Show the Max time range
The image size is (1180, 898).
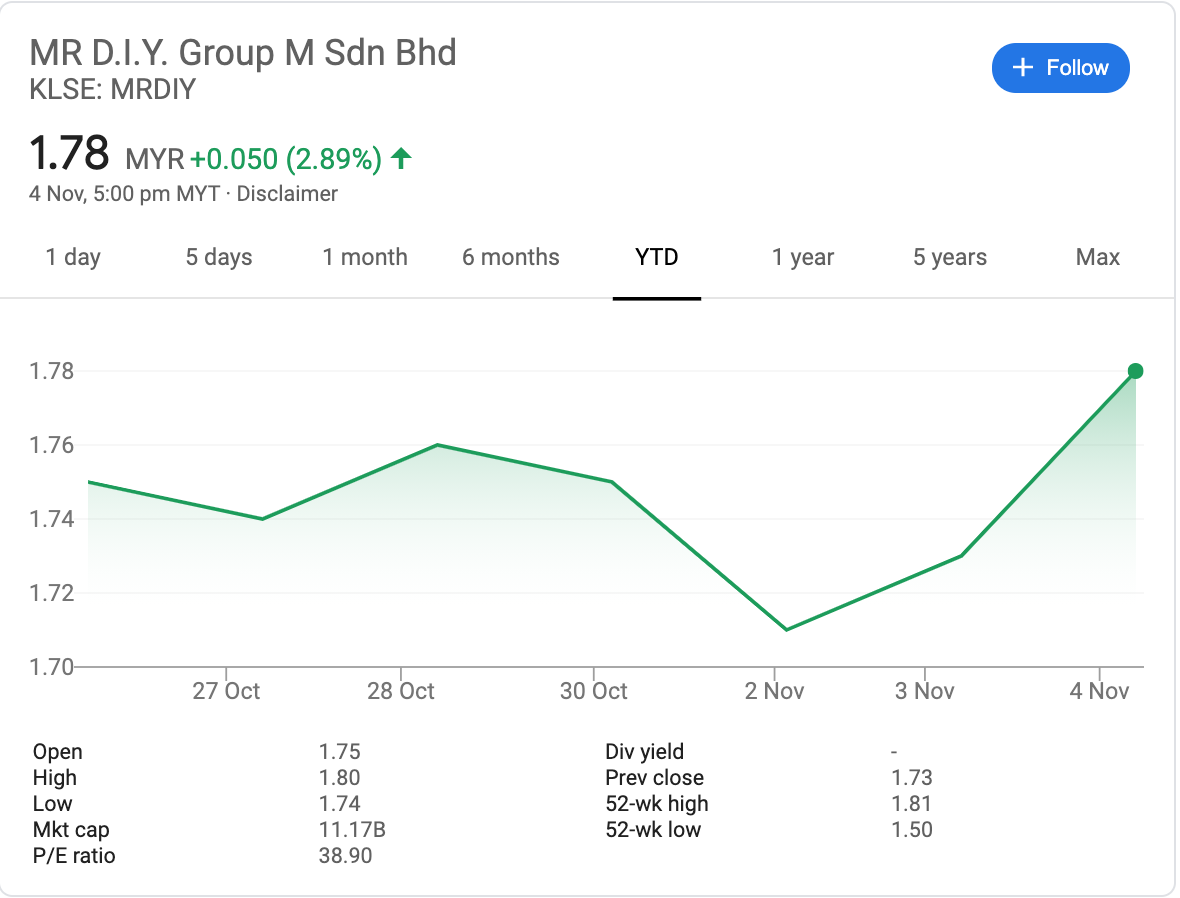[1098, 257]
